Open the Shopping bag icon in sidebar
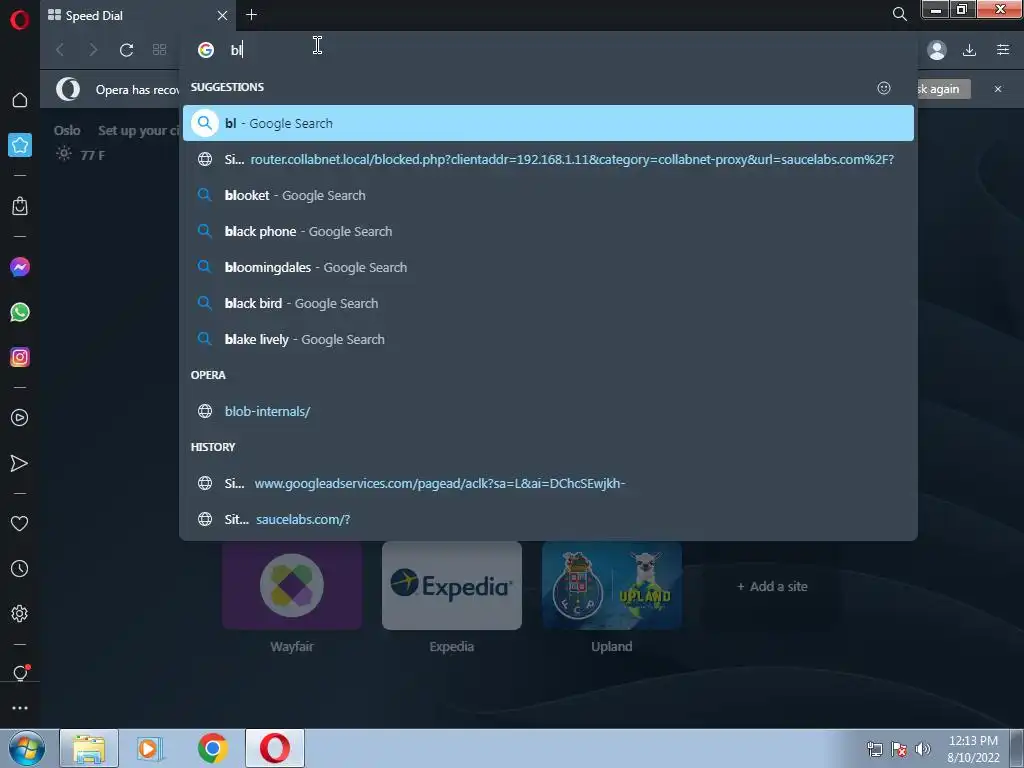 coord(20,206)
